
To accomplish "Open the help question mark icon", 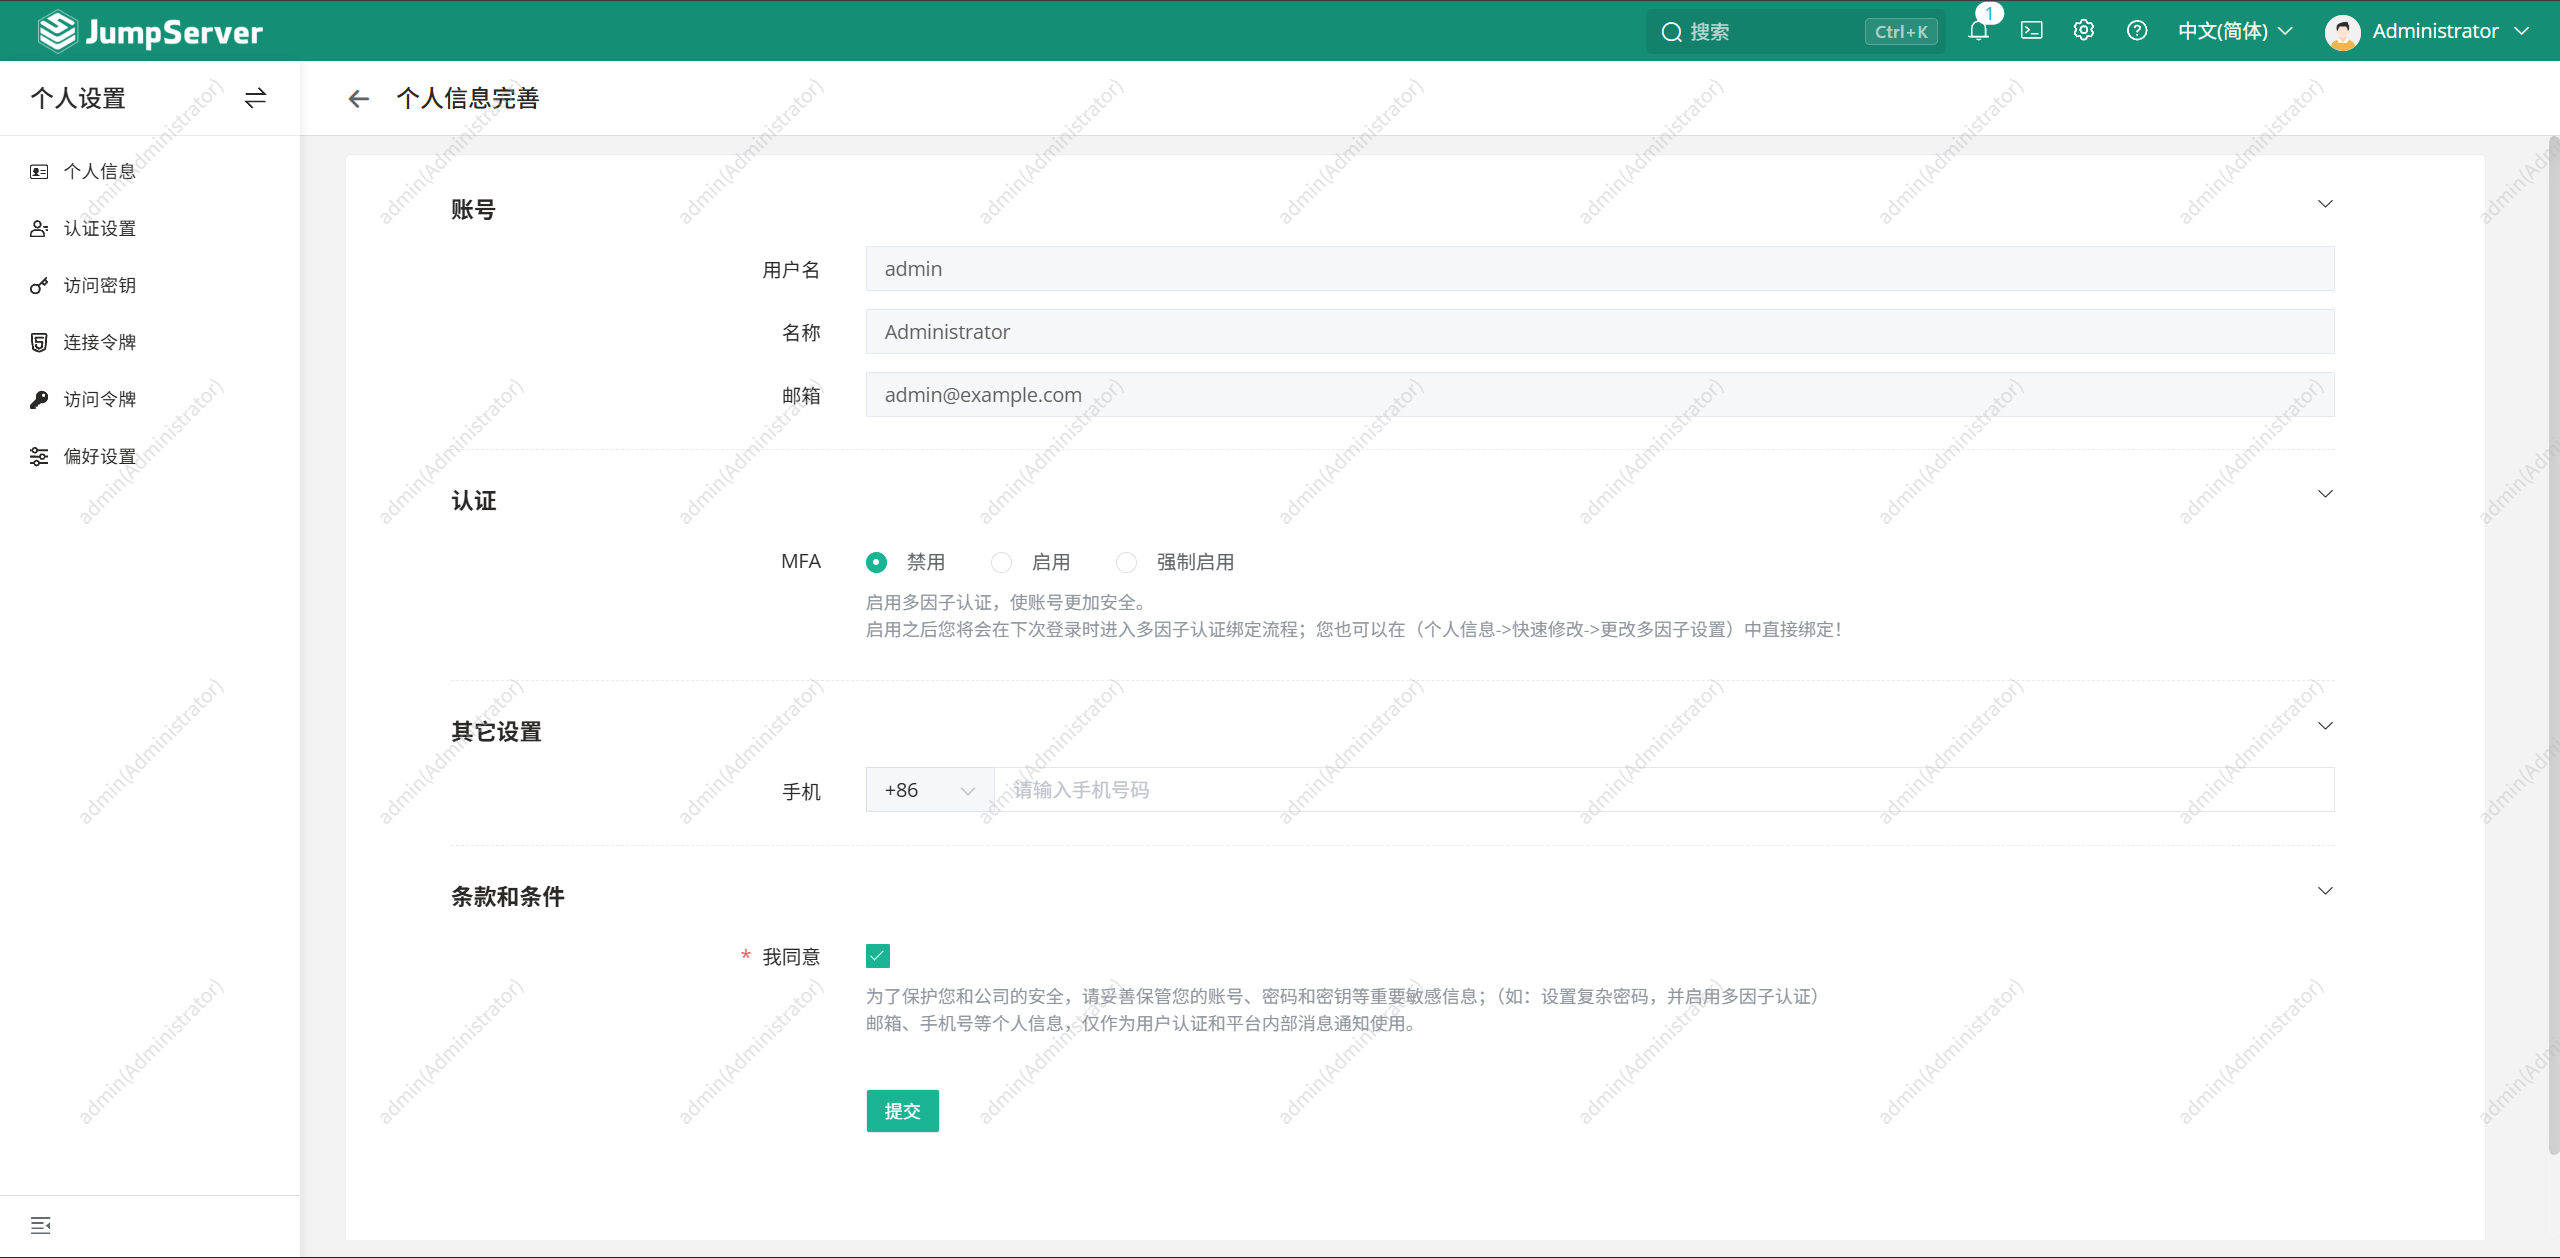I will [2137, 31].
